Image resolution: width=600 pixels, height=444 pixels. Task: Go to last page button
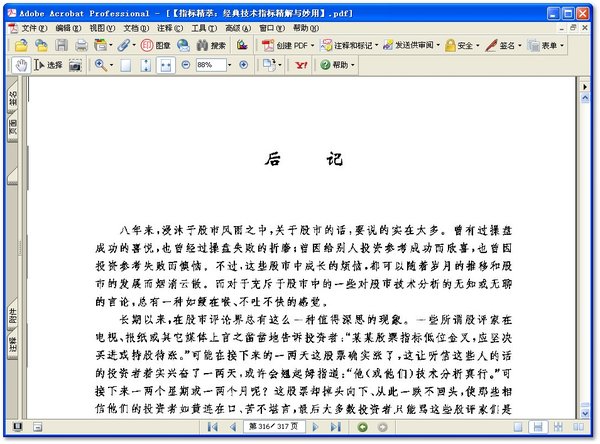click(x=336, y=427)
